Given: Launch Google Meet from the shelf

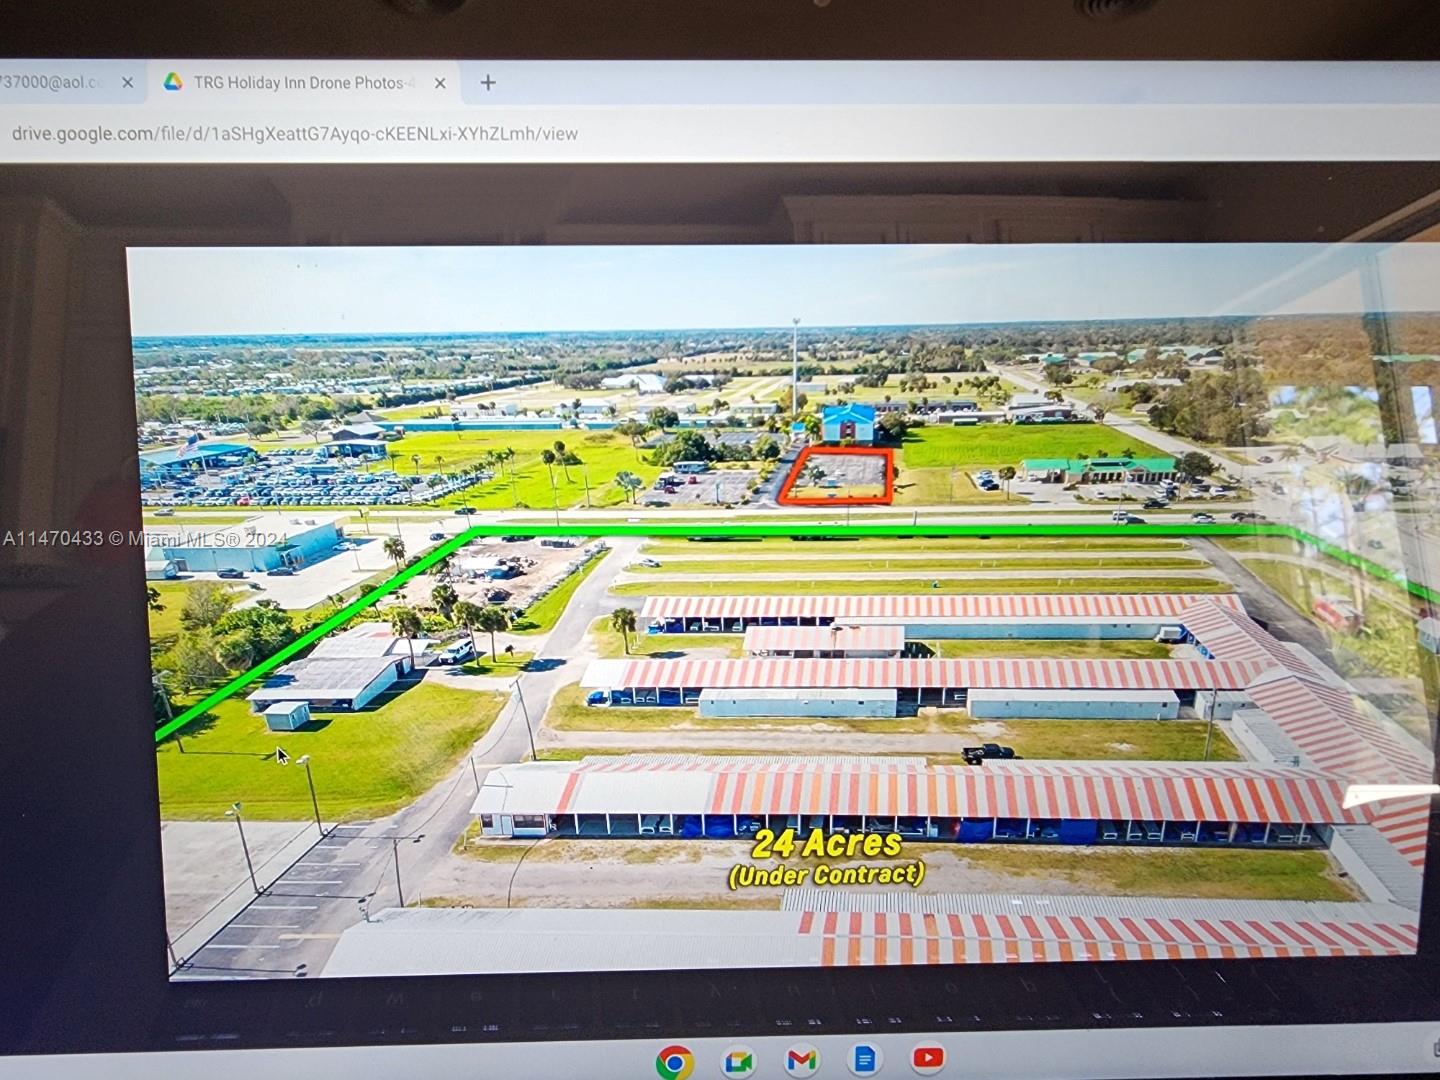Looking at the screenshot, I should coord(738,1060).
